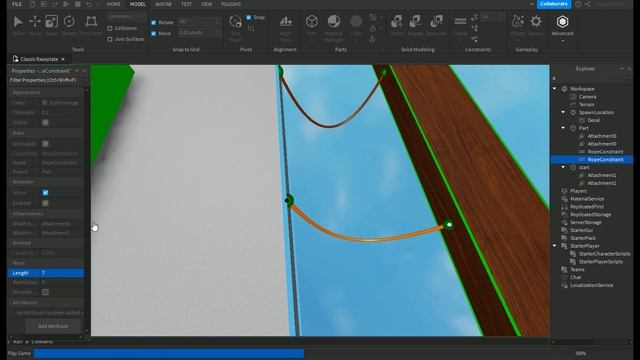Toggle the Rotate snap checkbox
The image size is (640, 360).
pyautogui.click(x=153, y=22)
